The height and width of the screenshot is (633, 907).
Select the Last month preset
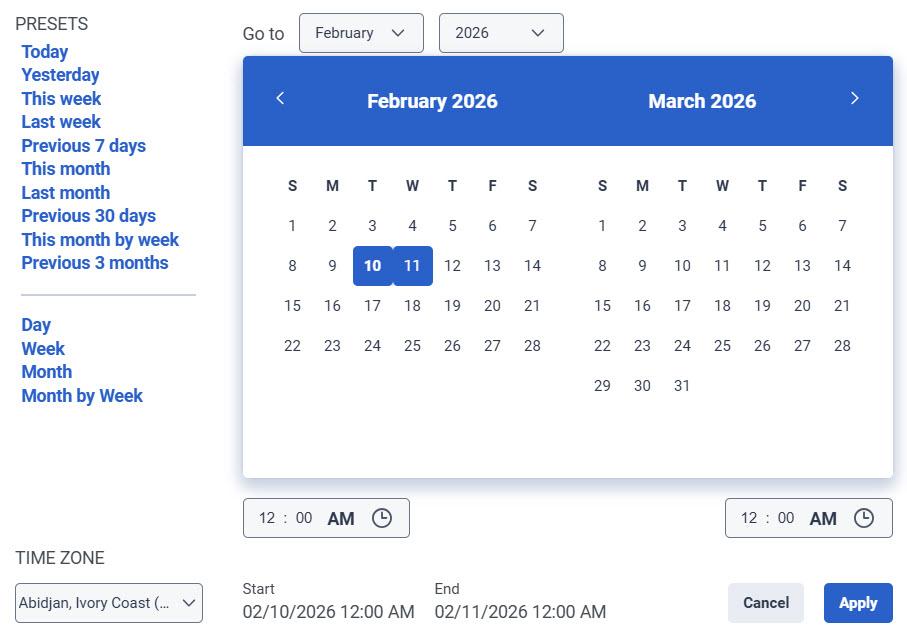65,192
